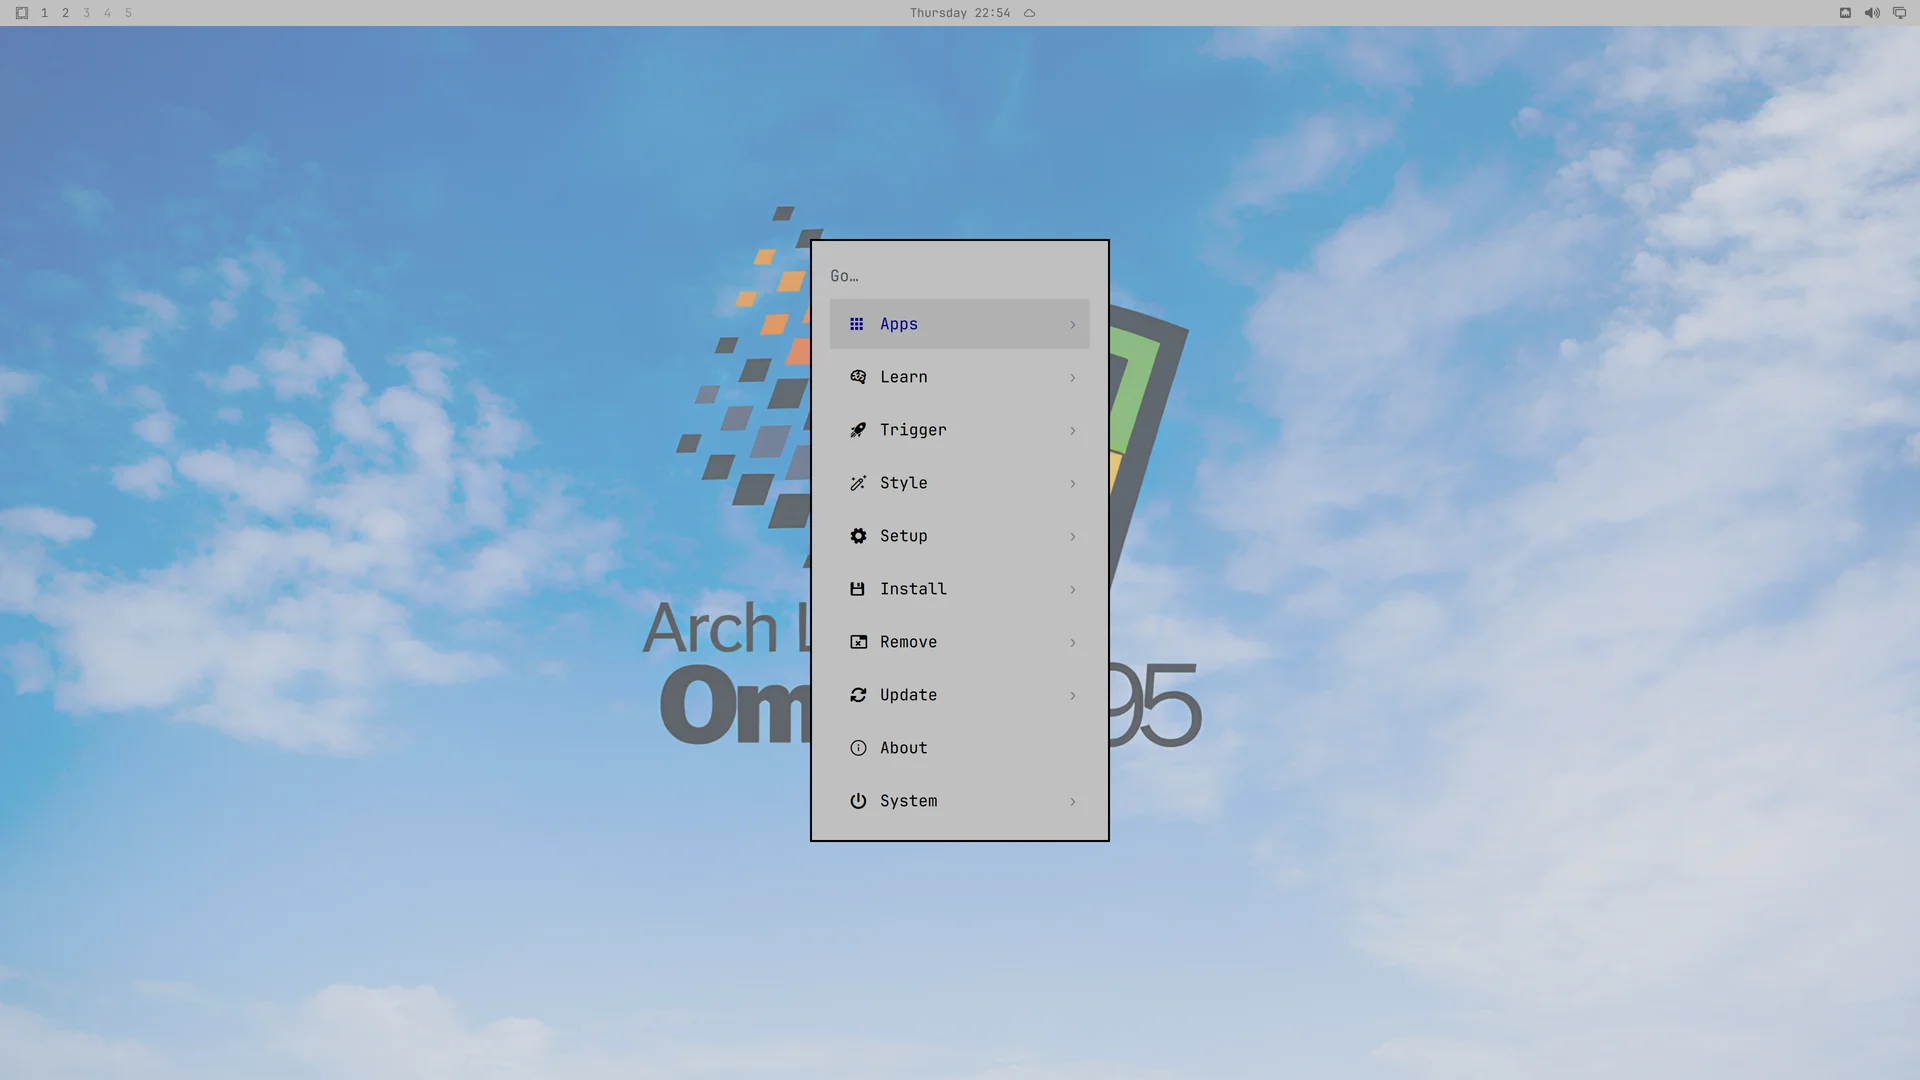
Task: Focus the Go… search field
Action: coord(959,276)
